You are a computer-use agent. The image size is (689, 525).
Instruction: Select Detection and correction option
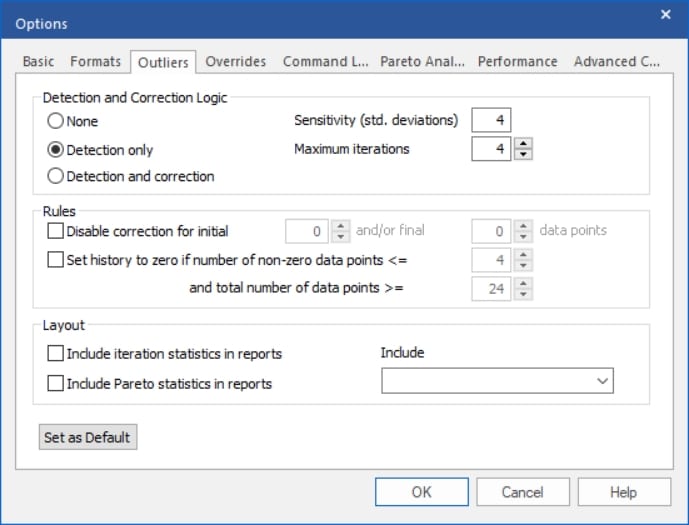coord(56,176)
